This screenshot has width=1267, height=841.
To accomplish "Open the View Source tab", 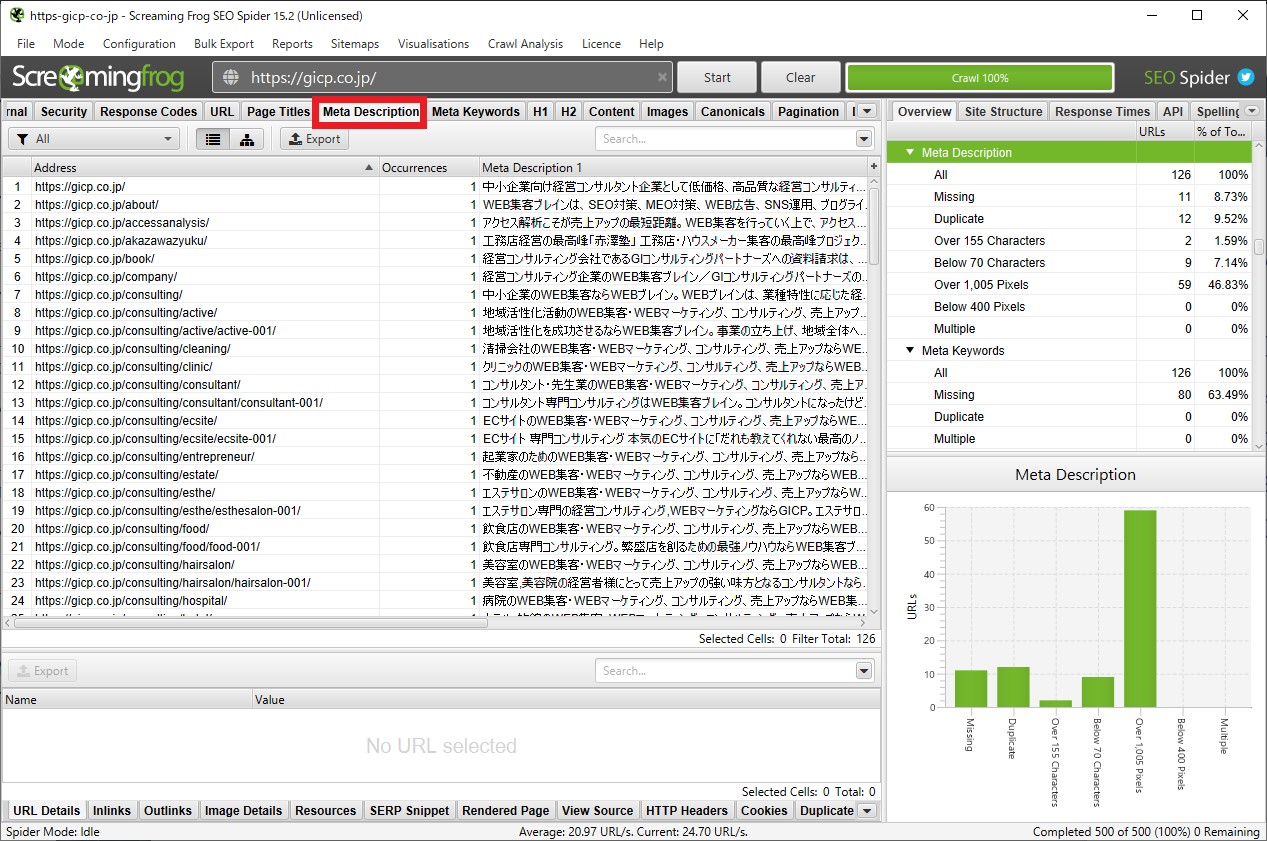I will (597, 810).
